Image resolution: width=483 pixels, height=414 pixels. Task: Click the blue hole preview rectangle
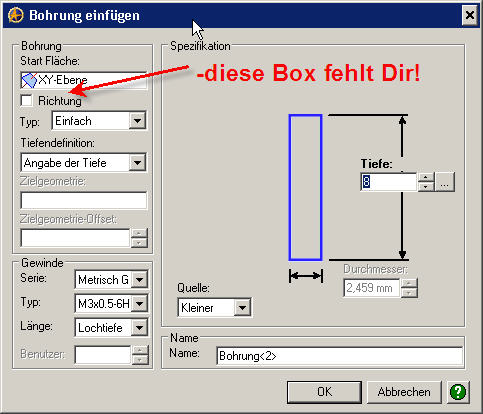(x=305, y=187)
